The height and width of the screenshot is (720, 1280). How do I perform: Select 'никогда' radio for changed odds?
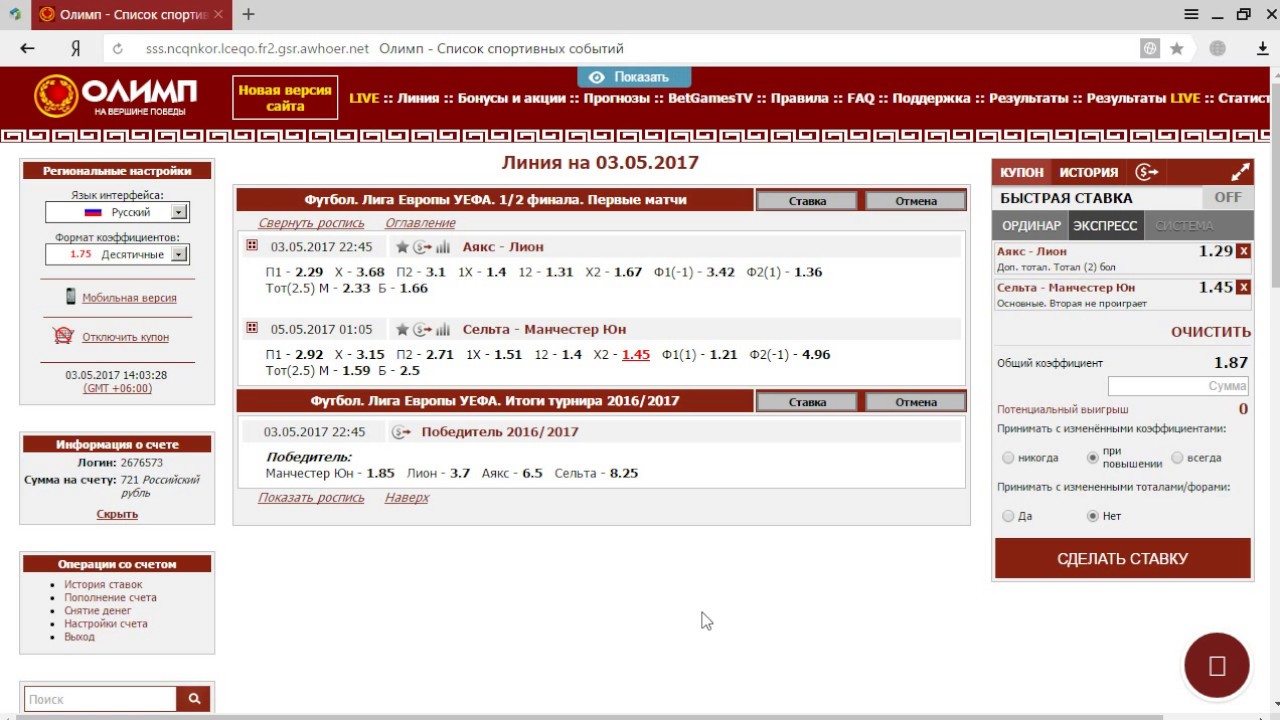coord(1008,458)
